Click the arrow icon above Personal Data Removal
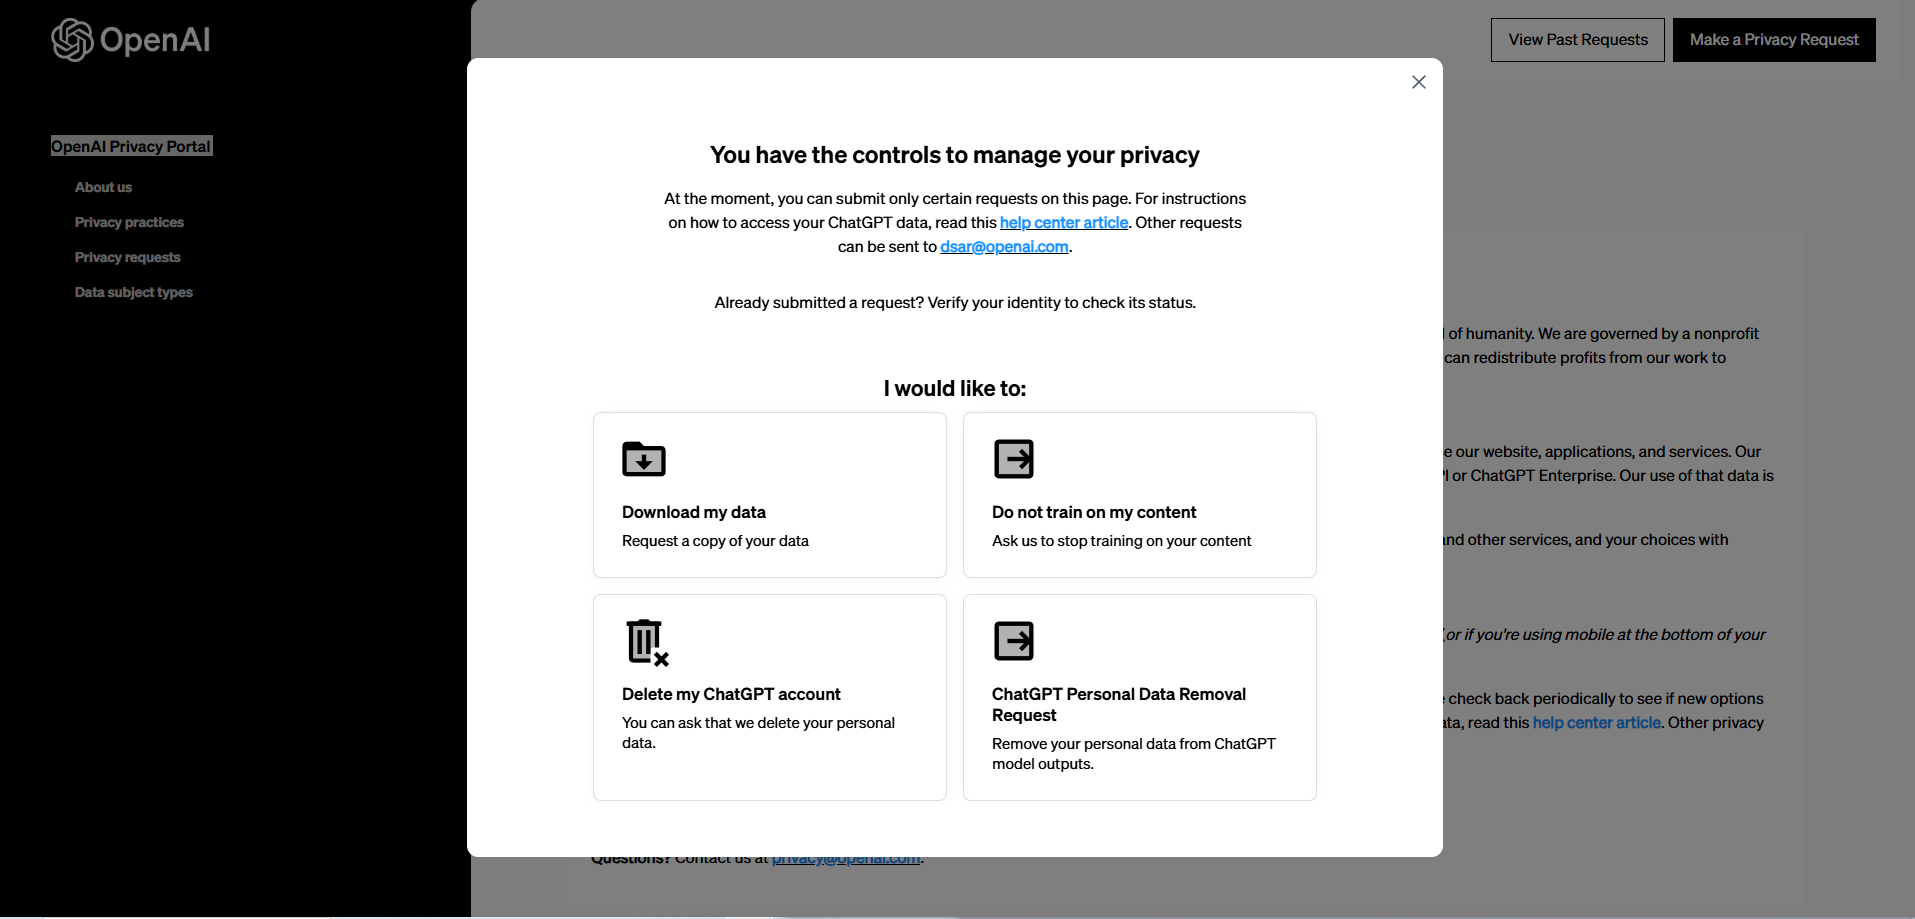Screen dimensions: 1915x919 point(1014,641)
